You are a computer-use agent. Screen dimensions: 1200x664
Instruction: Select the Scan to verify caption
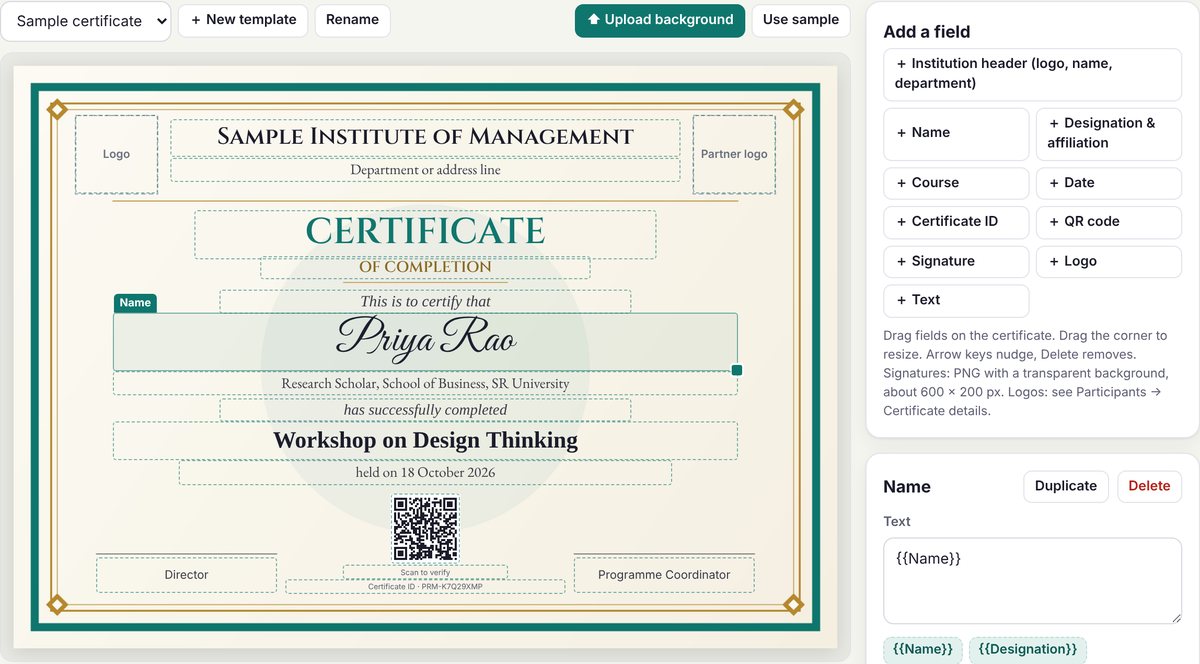pos(425,572)
